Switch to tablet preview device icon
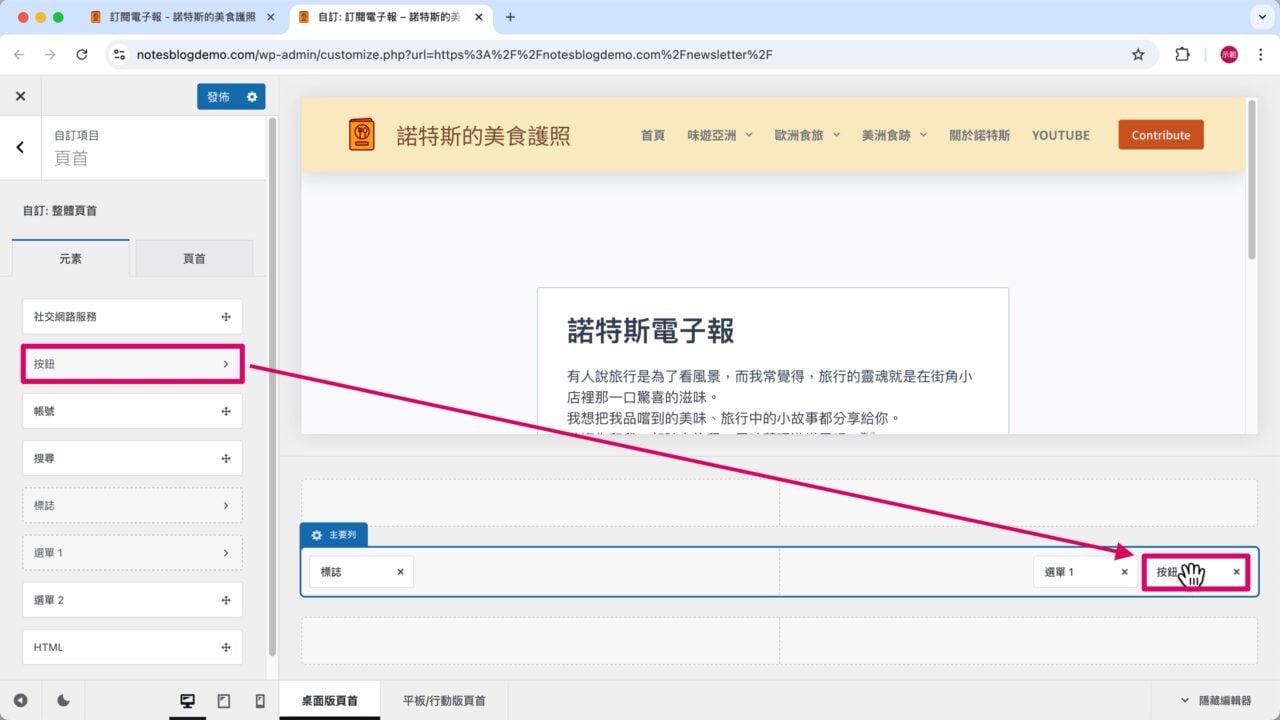Screen dimensions: 1280x720 pyautogui.click(x=224, y=701)
